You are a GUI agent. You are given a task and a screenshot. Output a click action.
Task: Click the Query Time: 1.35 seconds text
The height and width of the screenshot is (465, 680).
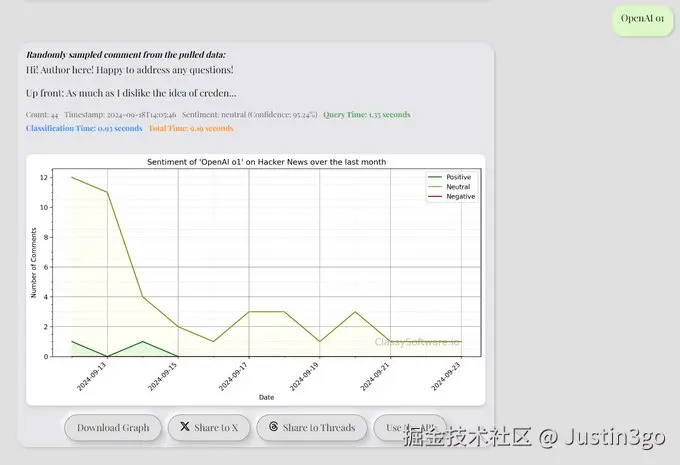[x=367, y=115]
